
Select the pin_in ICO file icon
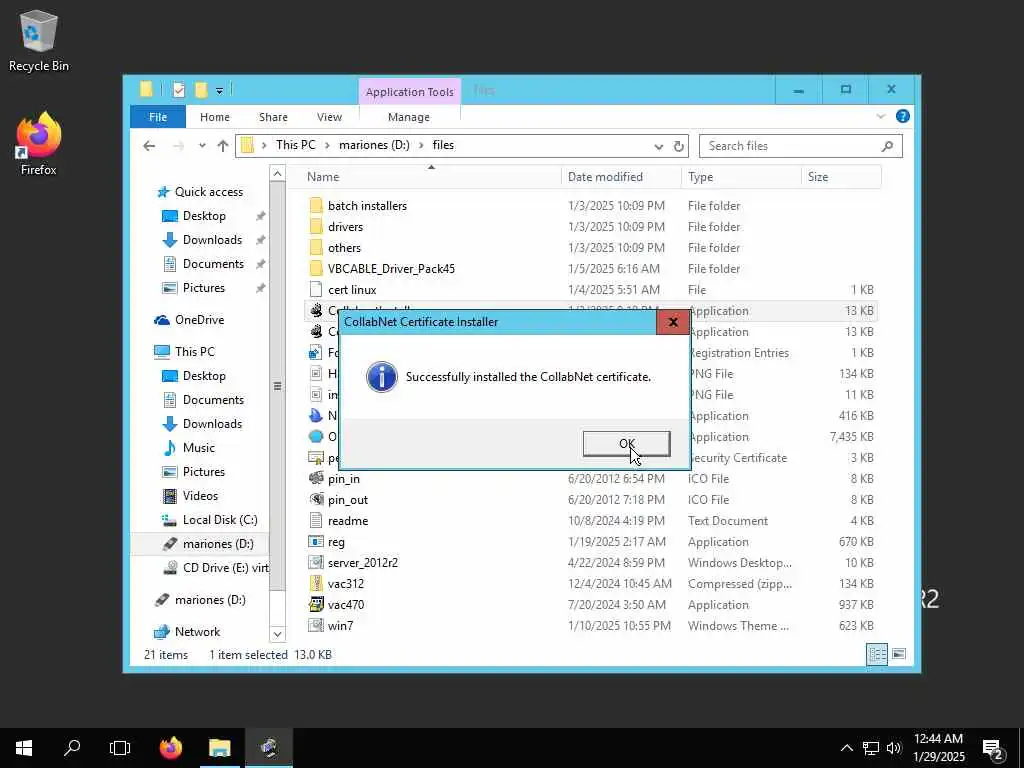click(316, 478)
